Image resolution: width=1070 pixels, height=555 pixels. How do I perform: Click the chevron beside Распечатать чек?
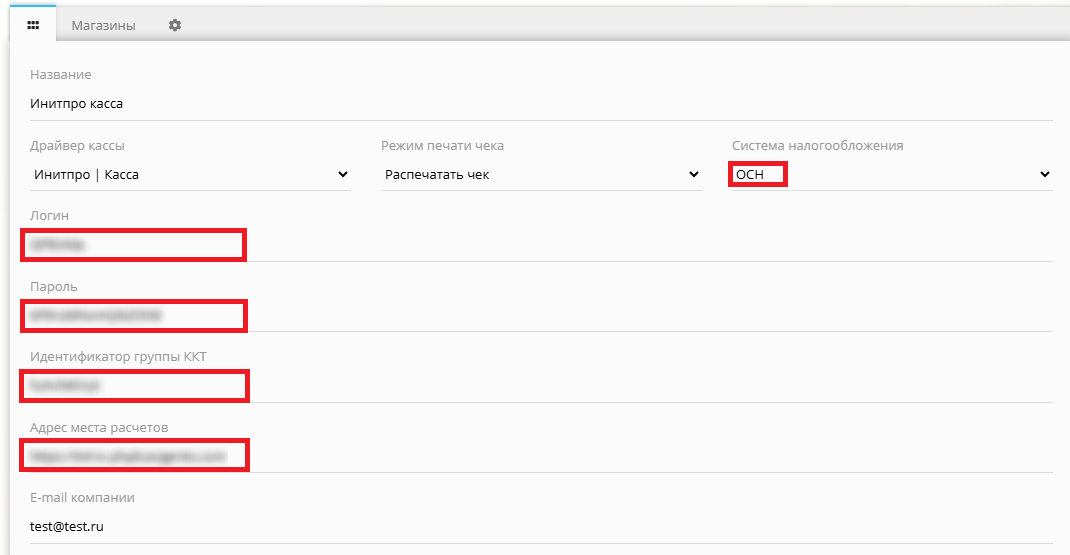pyautogui.click(x=694, y=175)
